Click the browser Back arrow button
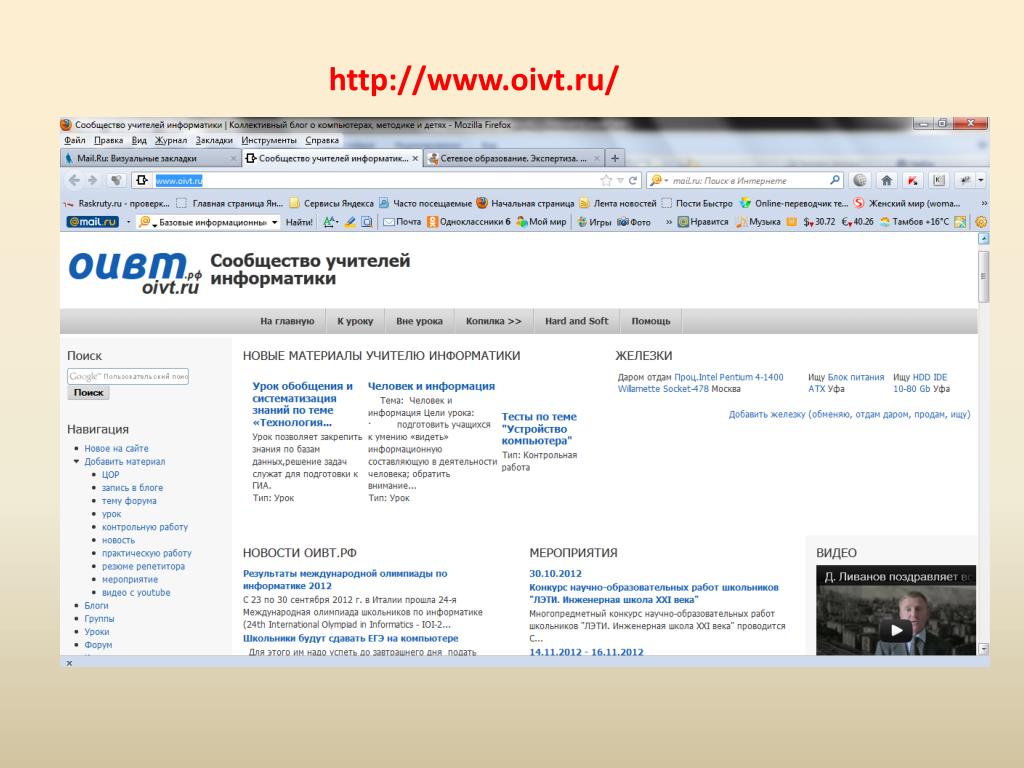 (x=74, y=180)
